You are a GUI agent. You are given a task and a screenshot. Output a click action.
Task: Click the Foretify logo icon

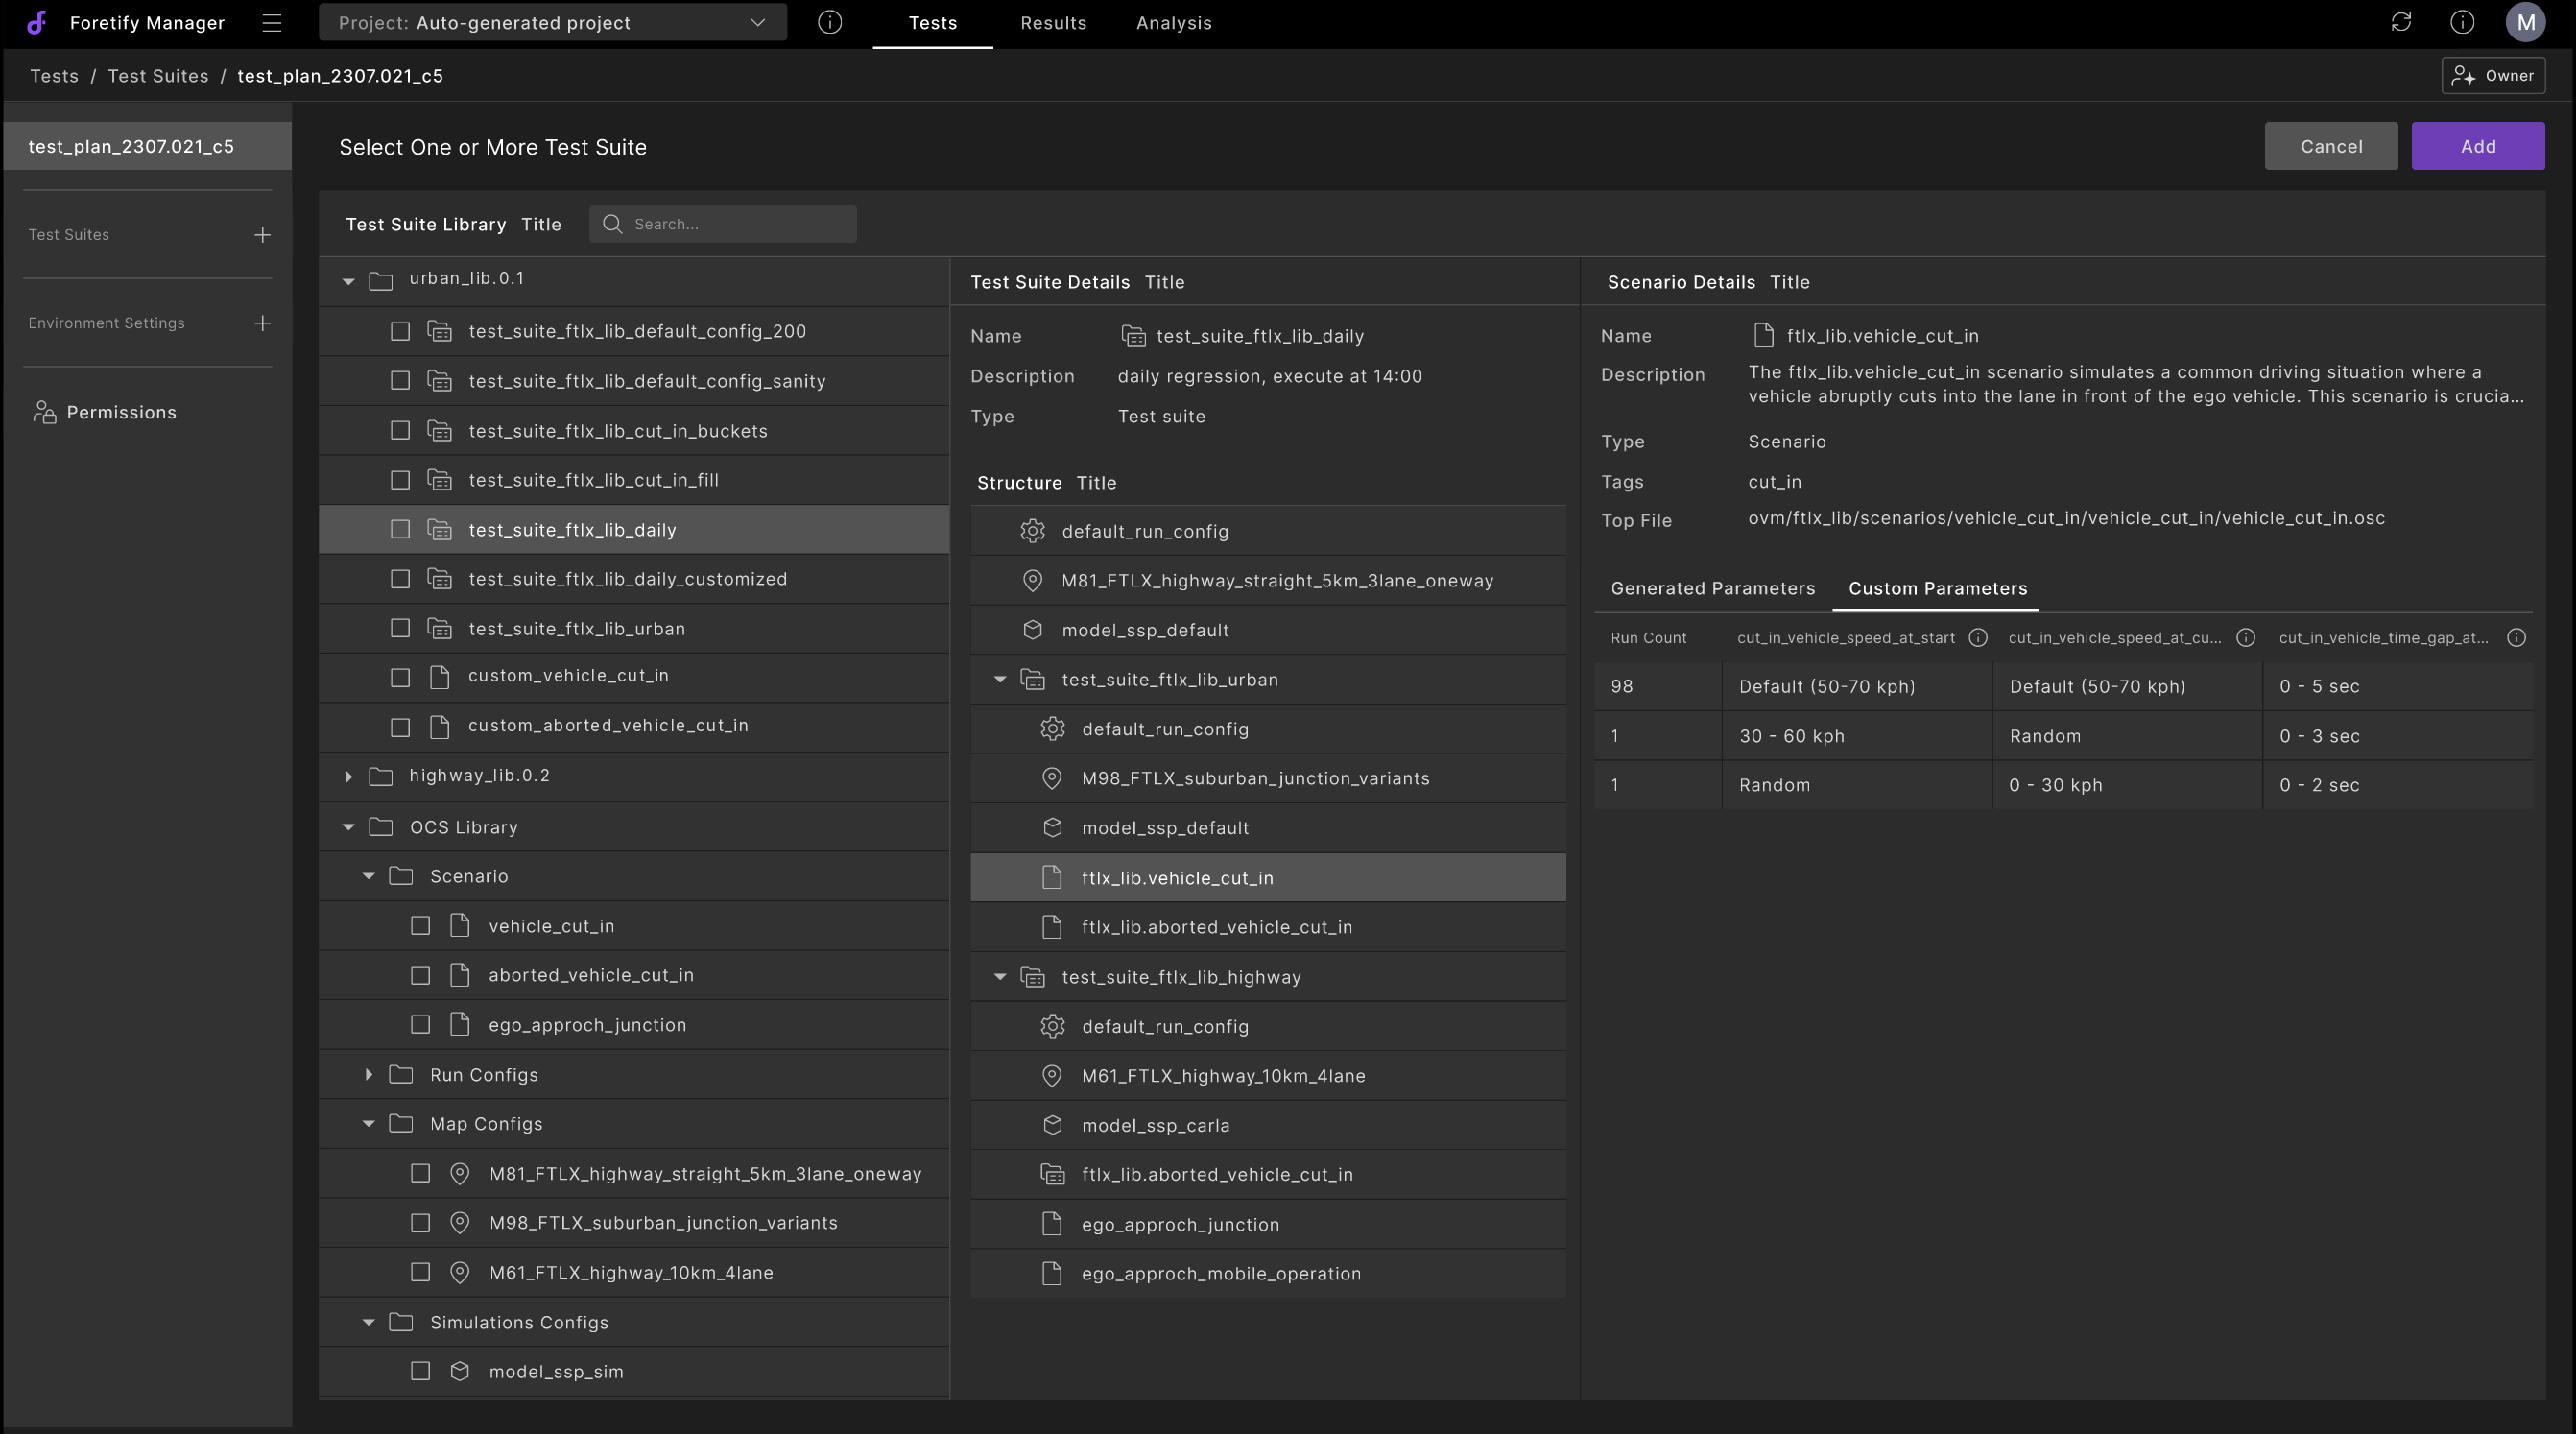coord(37,22)
